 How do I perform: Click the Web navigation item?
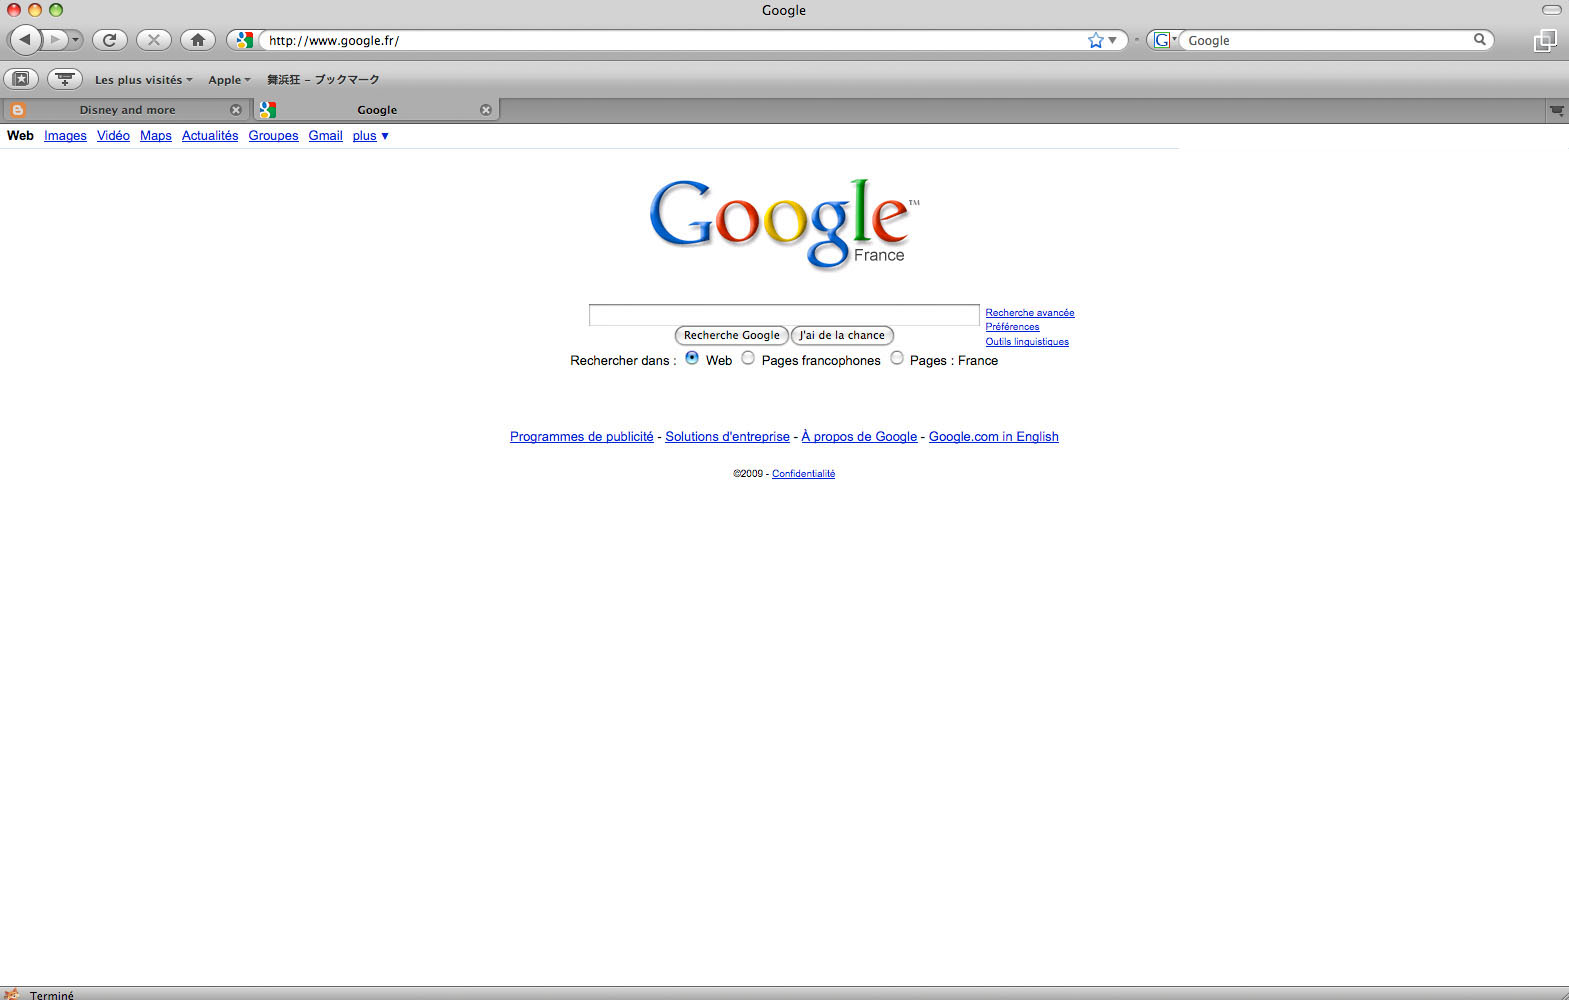20,136
